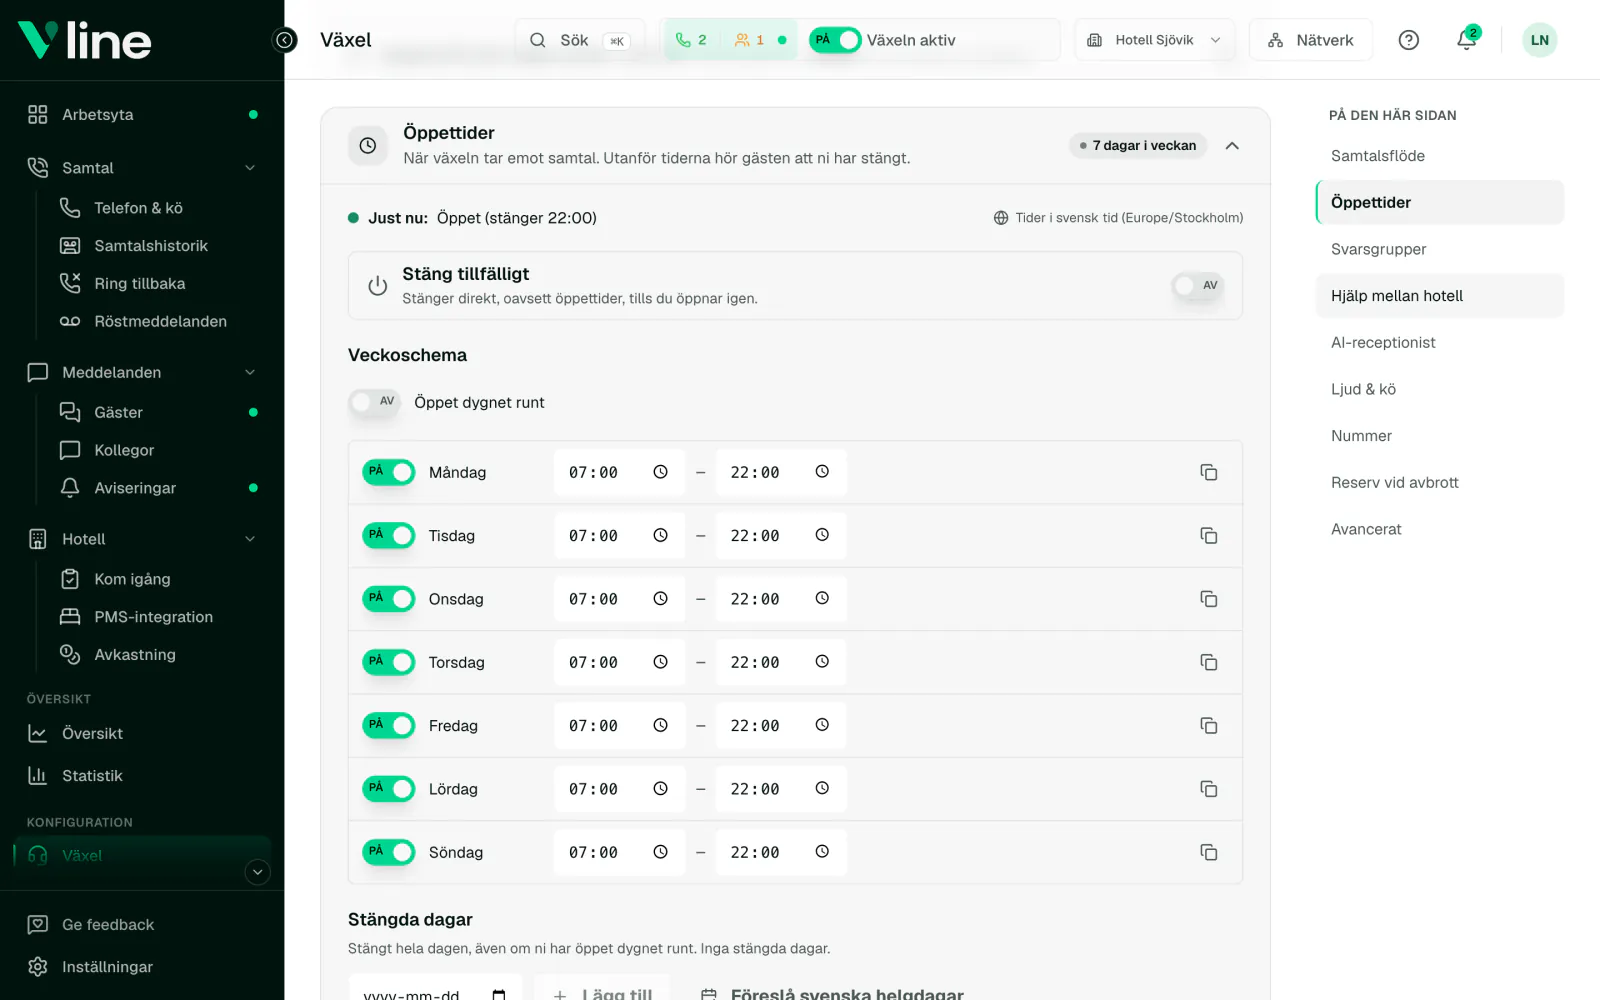
Task: Copy Lördag hours using copy icon
Action: (x=1208, y=789)
